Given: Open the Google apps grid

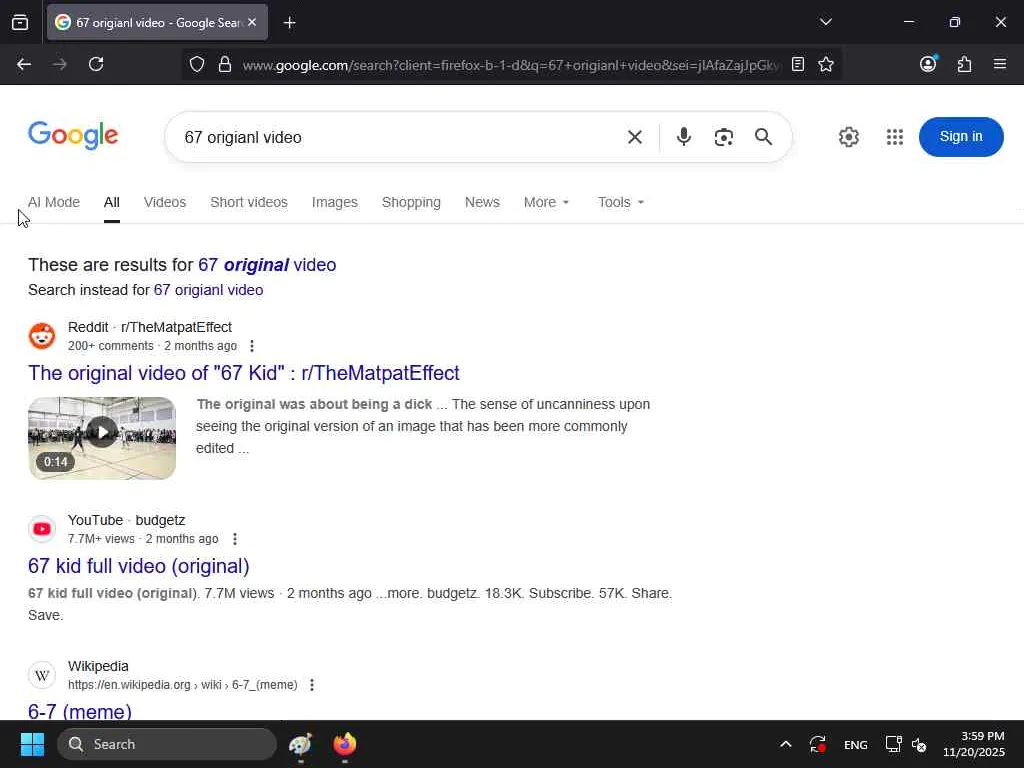Looking at the screenshot, I should coord(895,137).
